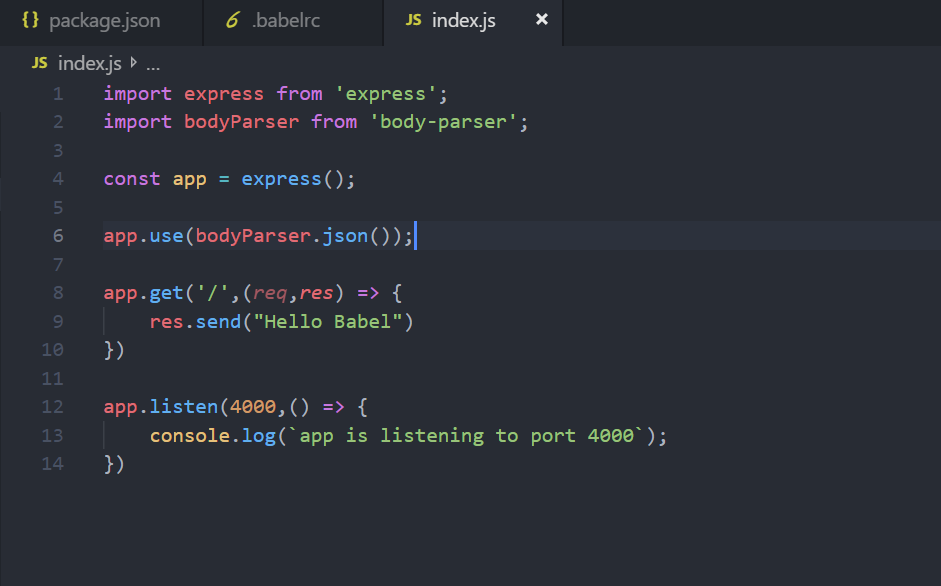The image size is (941, 586).
Task: Select line number 6 in the gutter
Action: pos(58,236)
